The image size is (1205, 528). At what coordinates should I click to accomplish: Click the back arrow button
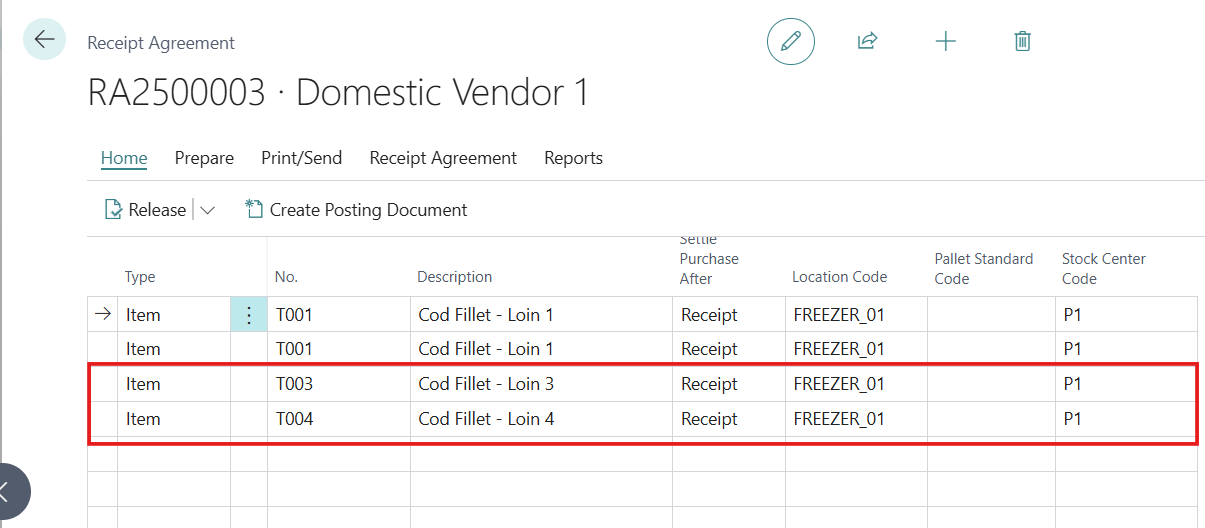tap(44, 40)
